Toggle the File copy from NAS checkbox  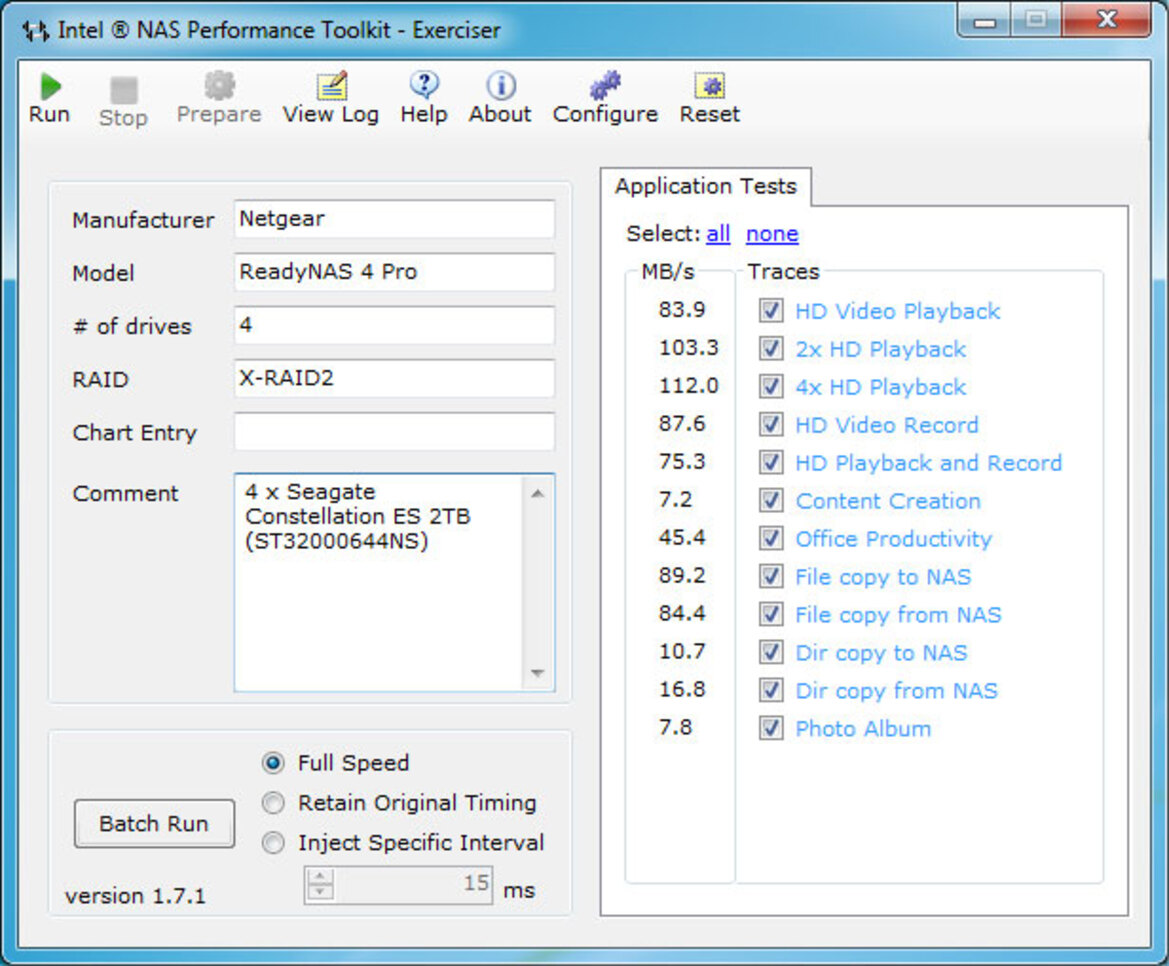click(771, 614)
